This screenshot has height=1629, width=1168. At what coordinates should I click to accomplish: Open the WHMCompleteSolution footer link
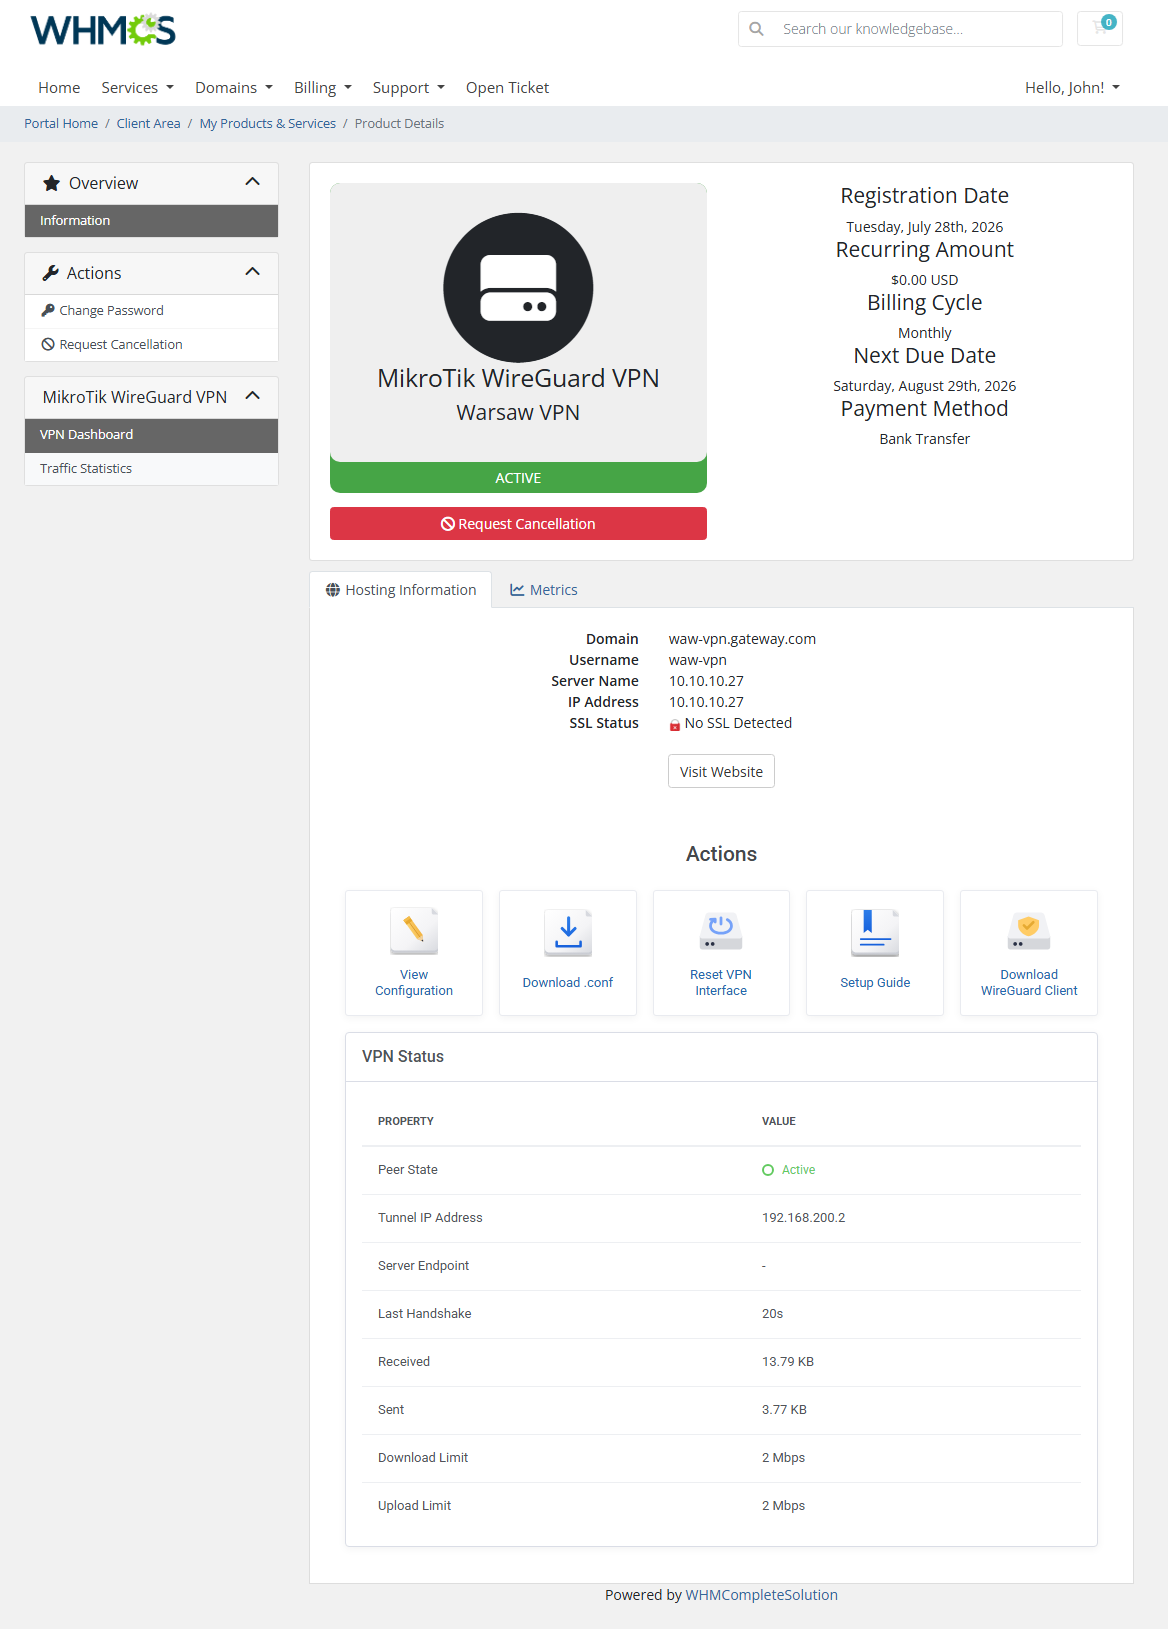pyautogui.click(x=761, y=1595)
